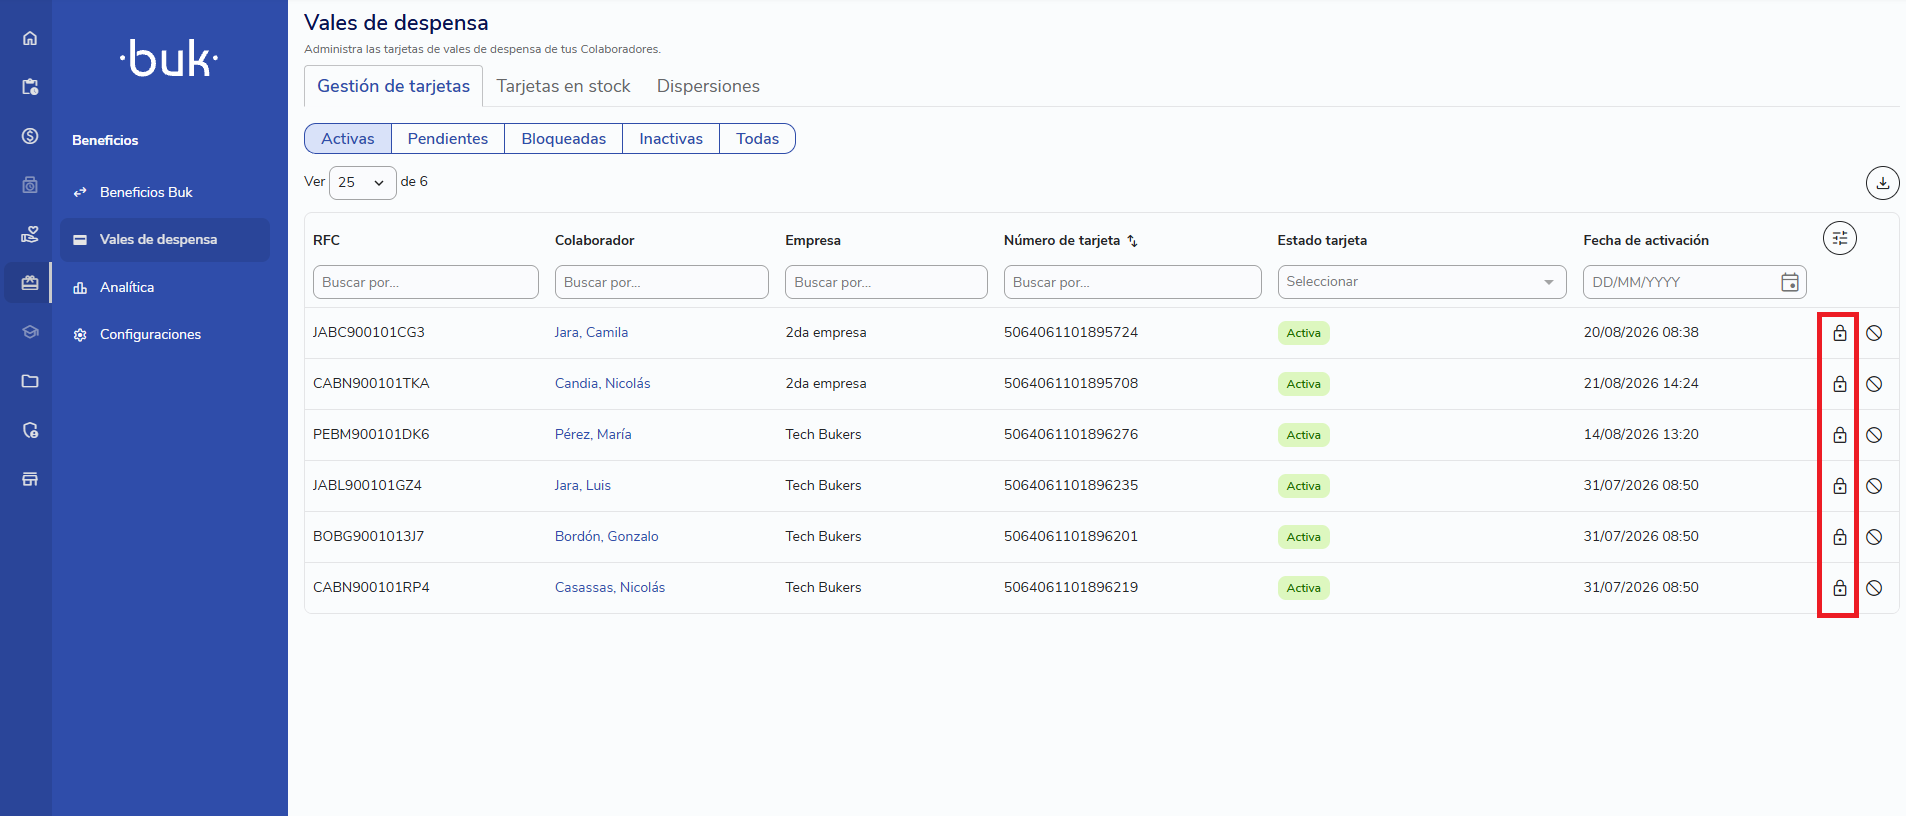Cancel card of Candia, Nicolás

tap(1874, 384)
